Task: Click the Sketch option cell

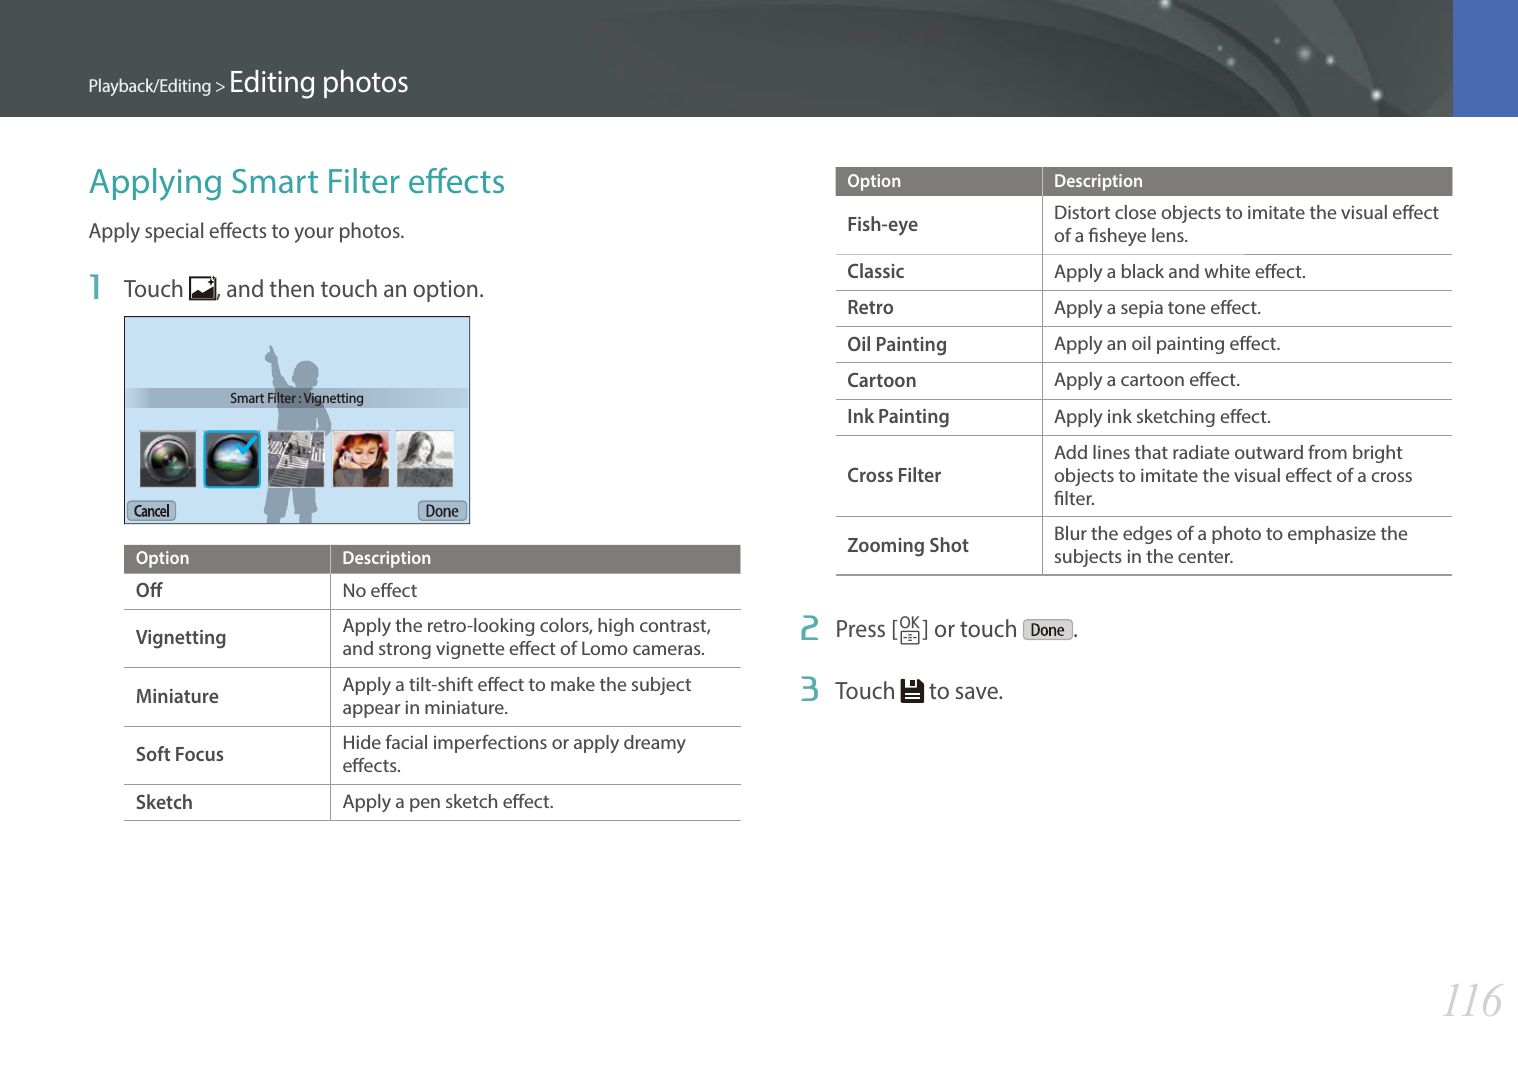Action: click(x=227, y=802)
